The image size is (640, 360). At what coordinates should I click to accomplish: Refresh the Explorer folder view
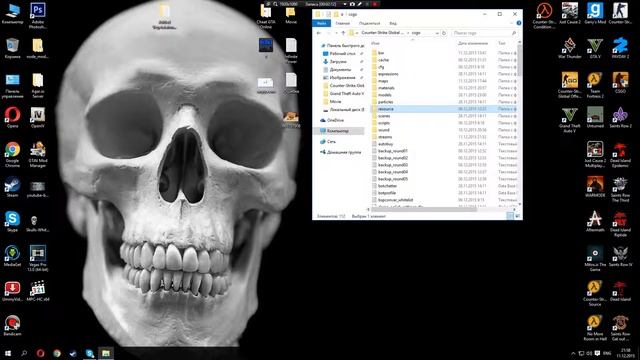click(444, 33)
